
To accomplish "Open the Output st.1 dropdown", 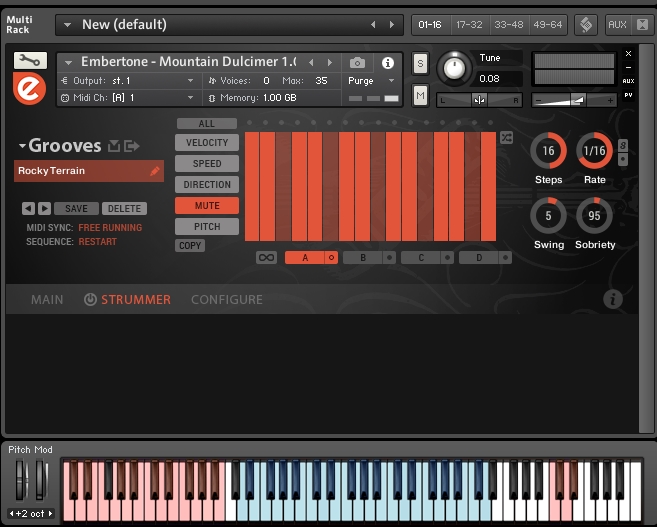I will click(x=190, y=81).
